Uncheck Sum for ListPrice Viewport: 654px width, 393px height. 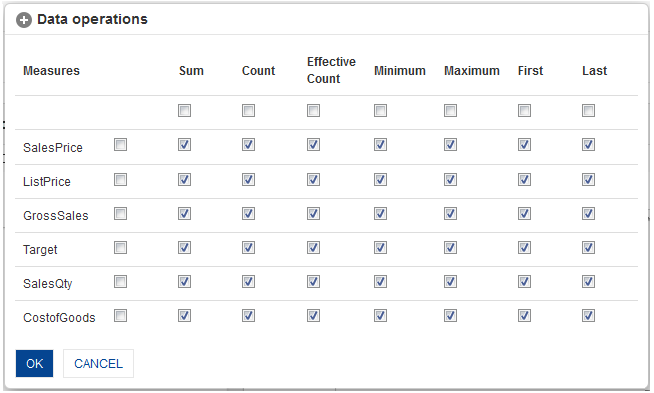click(184, 180)
